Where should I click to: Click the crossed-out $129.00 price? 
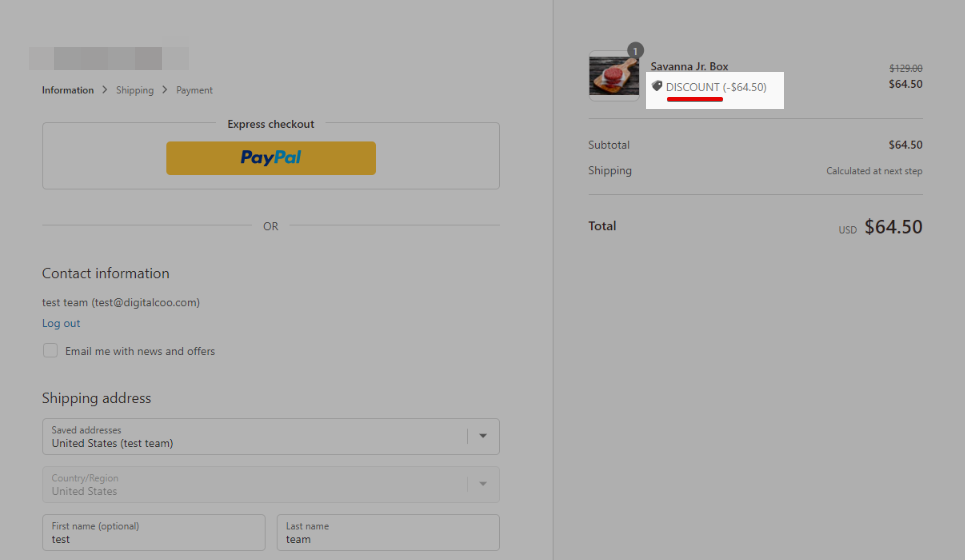(x=906, y=68)
